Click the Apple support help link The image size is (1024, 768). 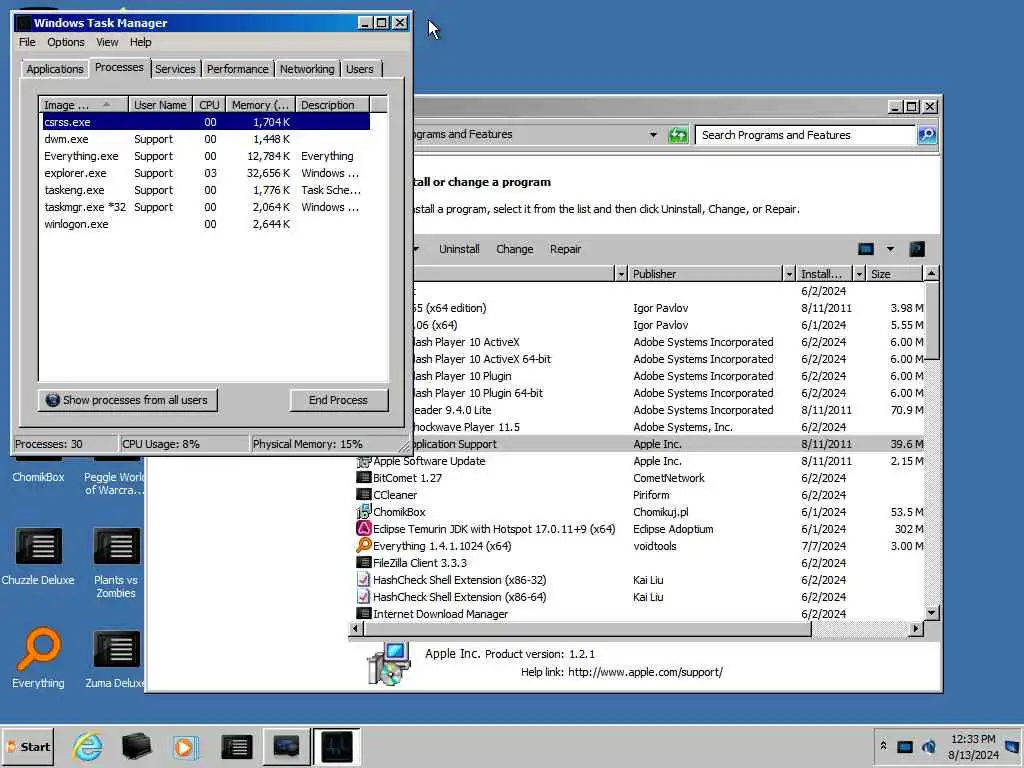(x=645, y=672)
